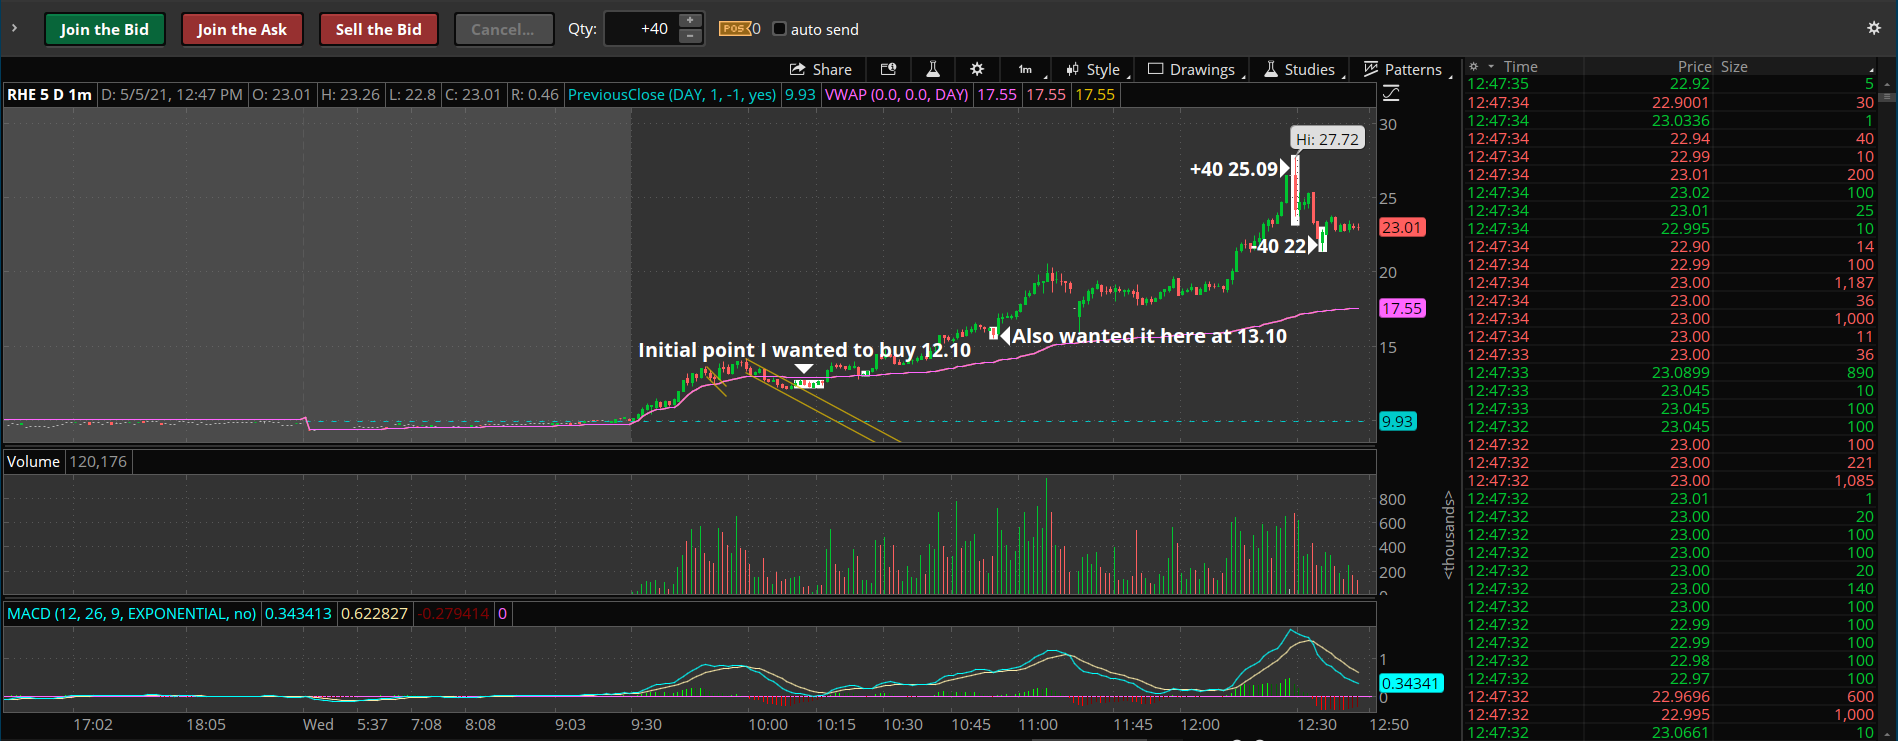The height and width of the screenshot is (741, 1898).
Task: Open the Patterns menu
Action: pyautogui.click(x=1407, y=69)
